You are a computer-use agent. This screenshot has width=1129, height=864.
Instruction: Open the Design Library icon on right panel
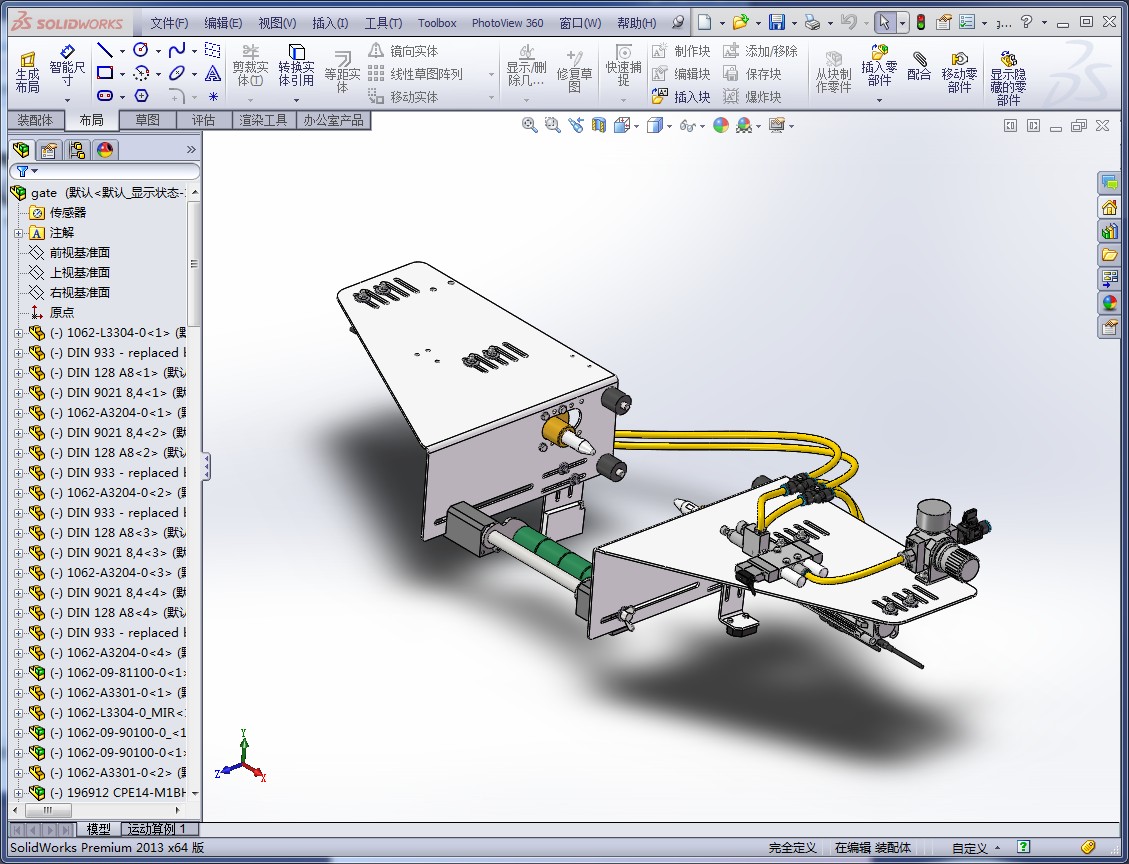coord(1110,230)
